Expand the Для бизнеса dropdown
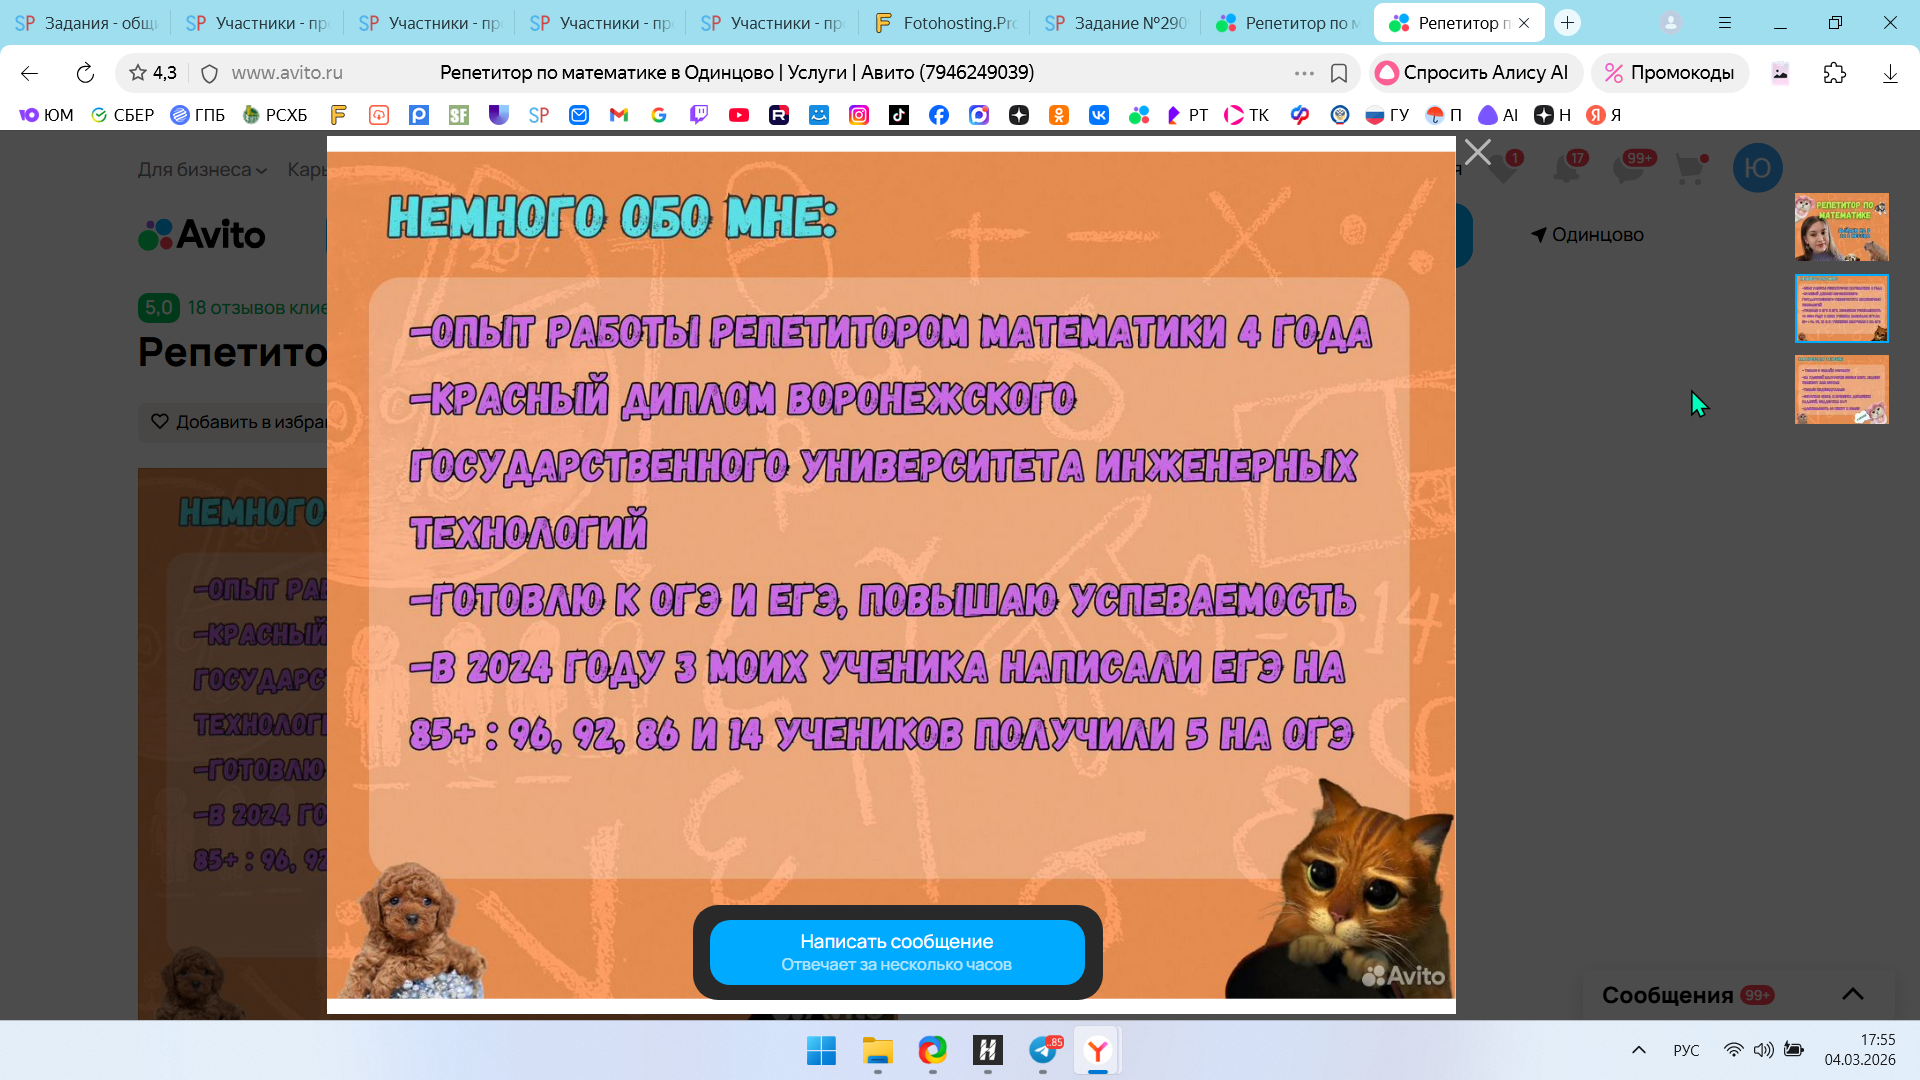The width and height of the screenshot is (1920, 1080). point(202,170)
